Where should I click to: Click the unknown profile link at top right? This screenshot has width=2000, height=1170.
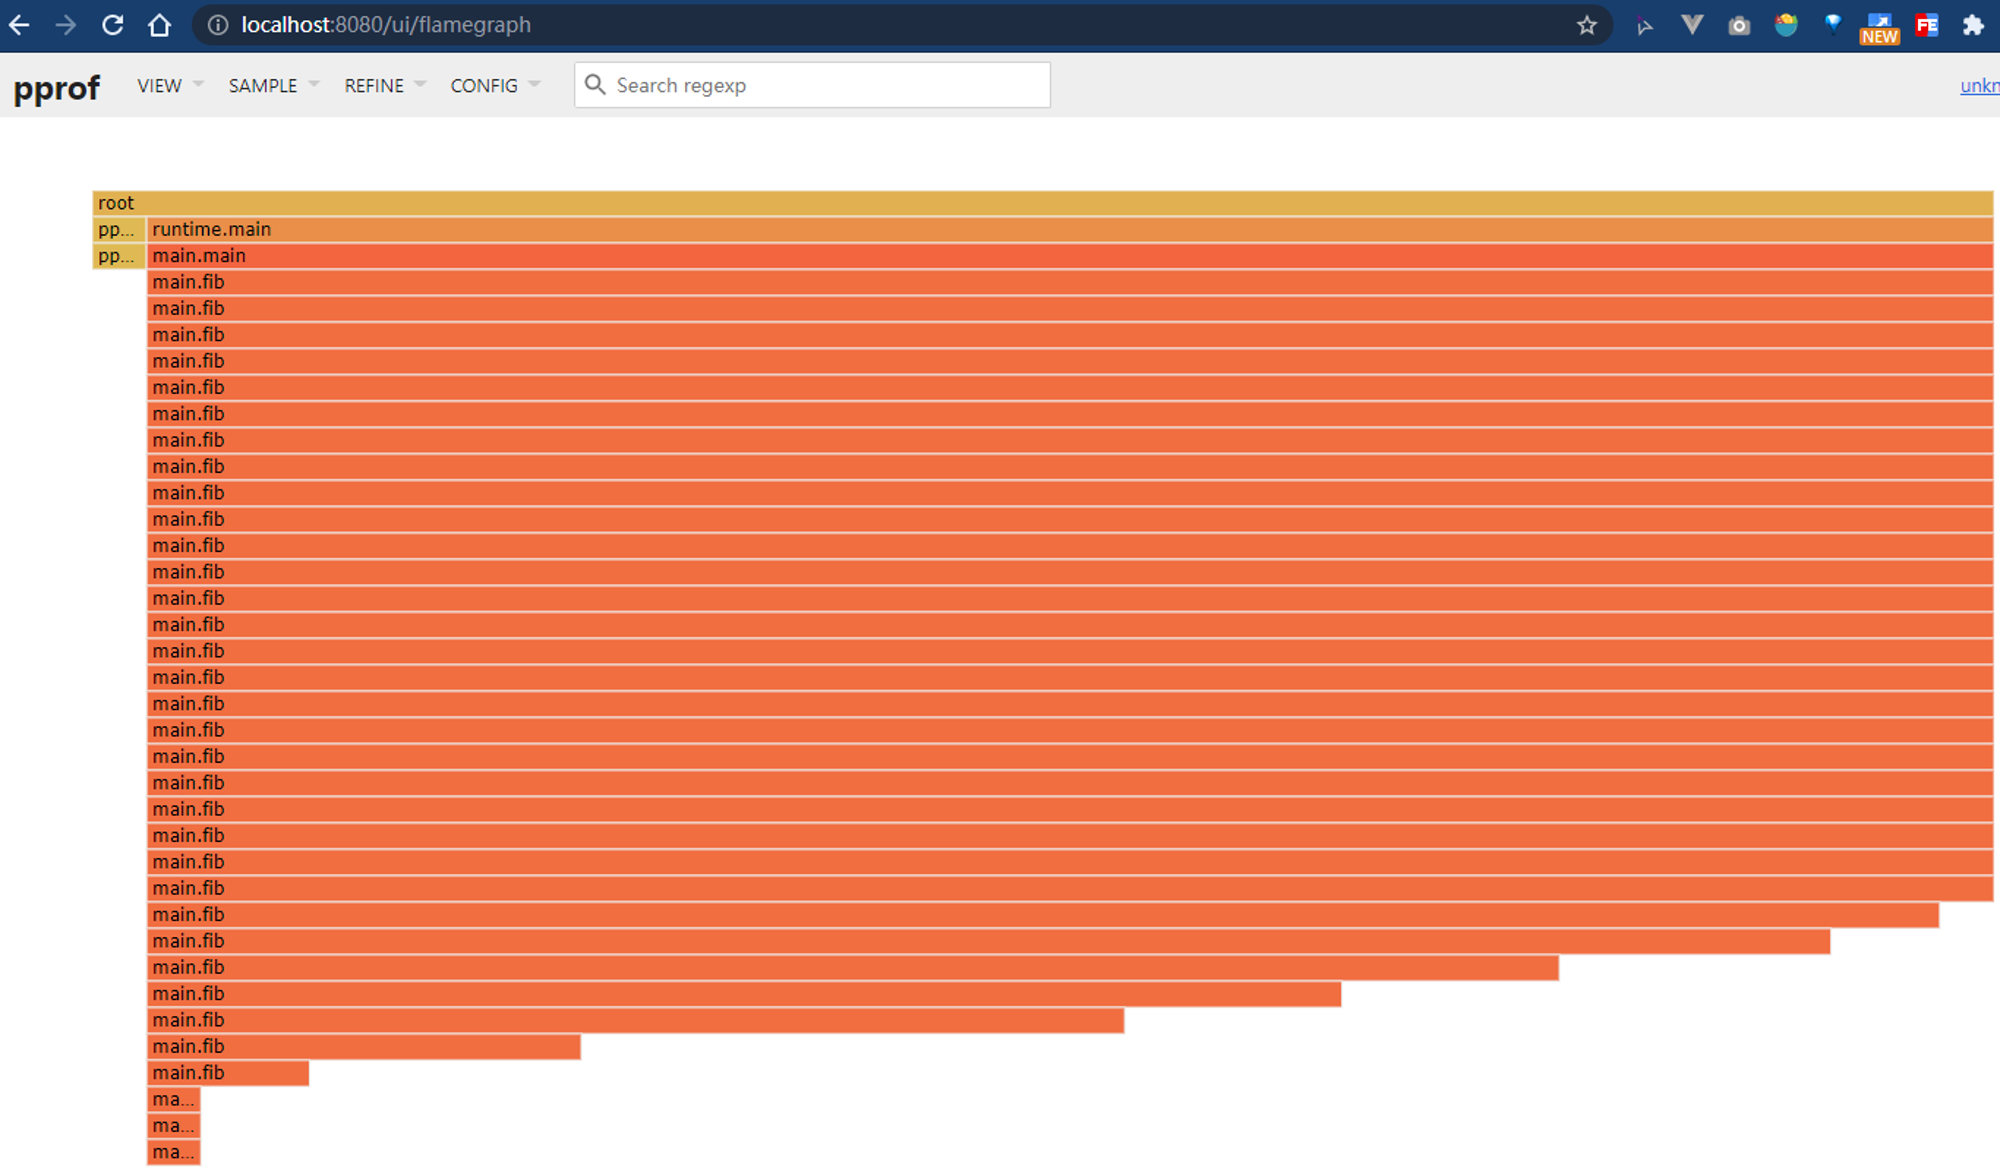click(x=1979, y=86)
